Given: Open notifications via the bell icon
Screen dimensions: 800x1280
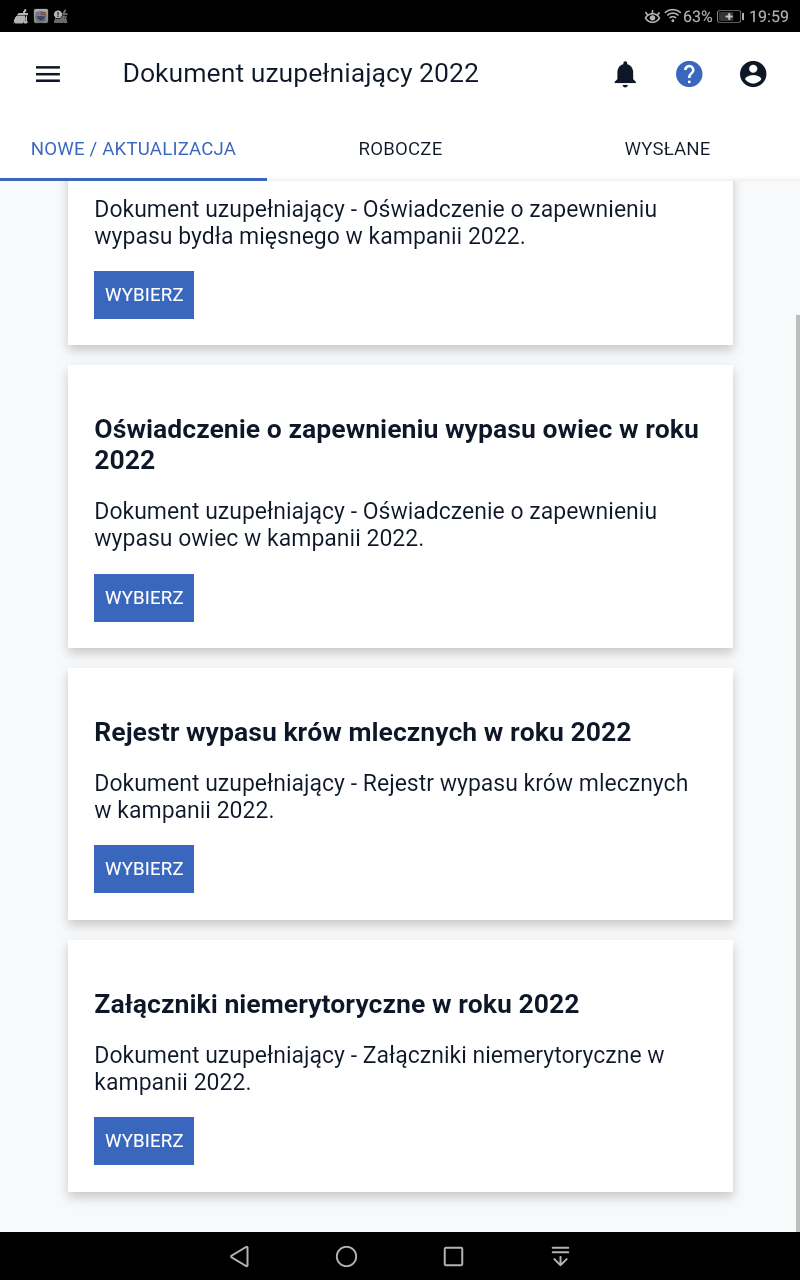Looking at the screenshot, I should [625, 74].
